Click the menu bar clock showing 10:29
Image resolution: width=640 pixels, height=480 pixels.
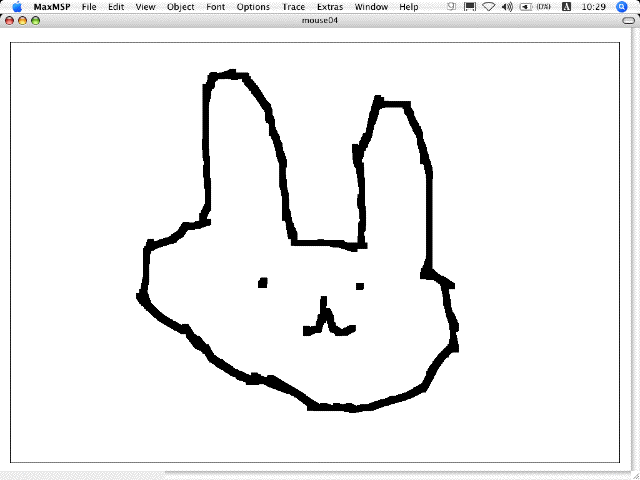pyautogui.click(x=593, y=7)
